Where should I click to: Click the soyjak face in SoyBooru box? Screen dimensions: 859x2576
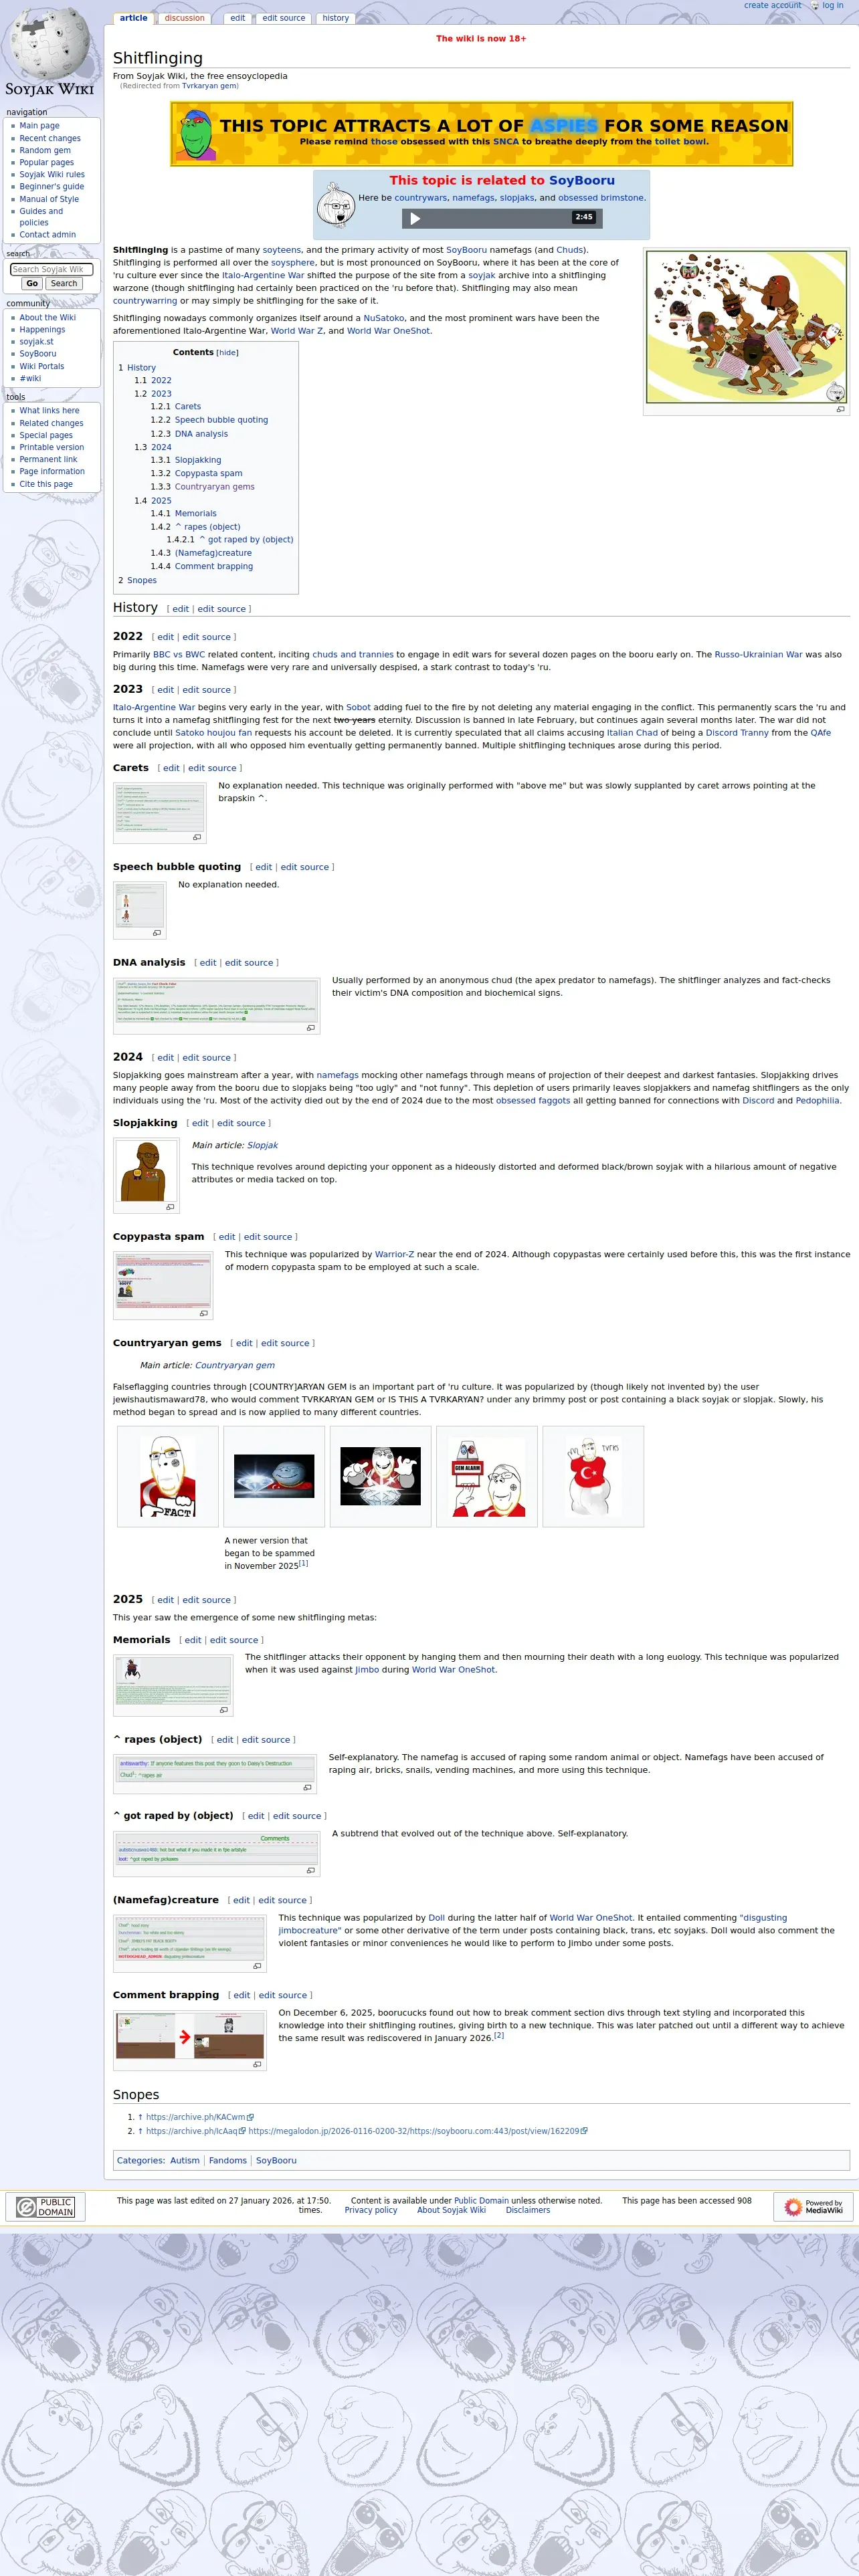[x=336, y=205]
